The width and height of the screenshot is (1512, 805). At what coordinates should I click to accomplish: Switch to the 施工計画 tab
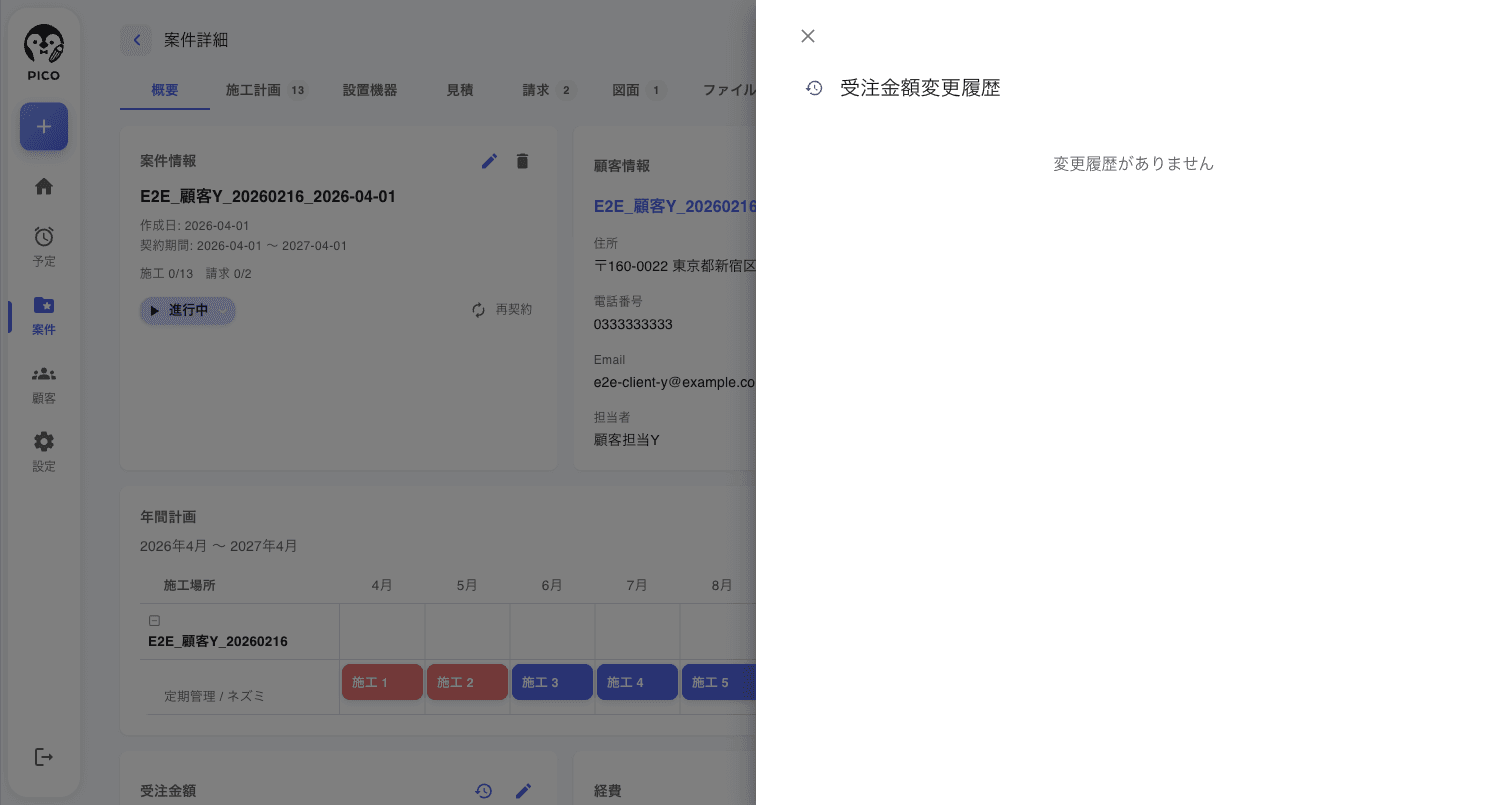(265, 90)
